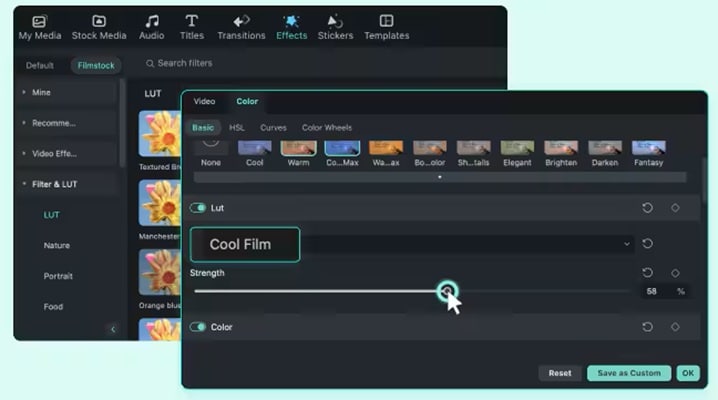718x400 pixels.
Task: Click Save as Custom button
Action: pyautogui.click(x=629, y=373)
